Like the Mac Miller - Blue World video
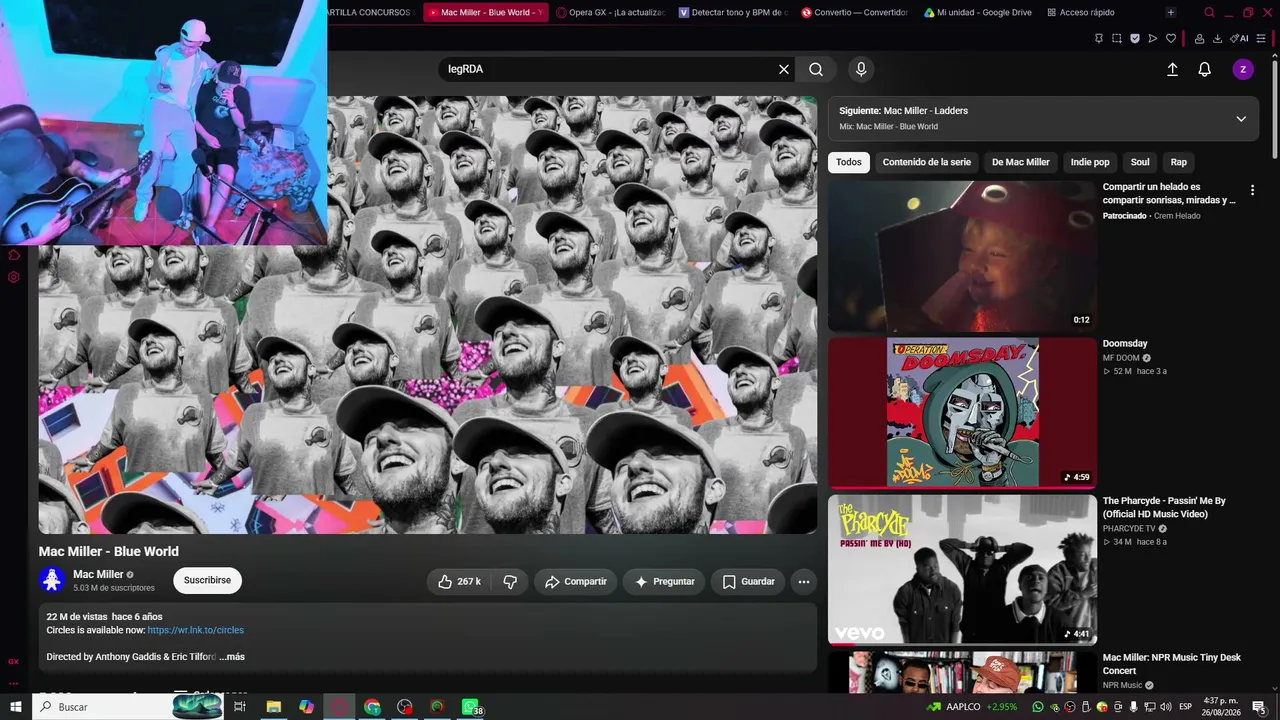Image resolution: width=1280 pixels, height=720 pixels. point(459,581)
